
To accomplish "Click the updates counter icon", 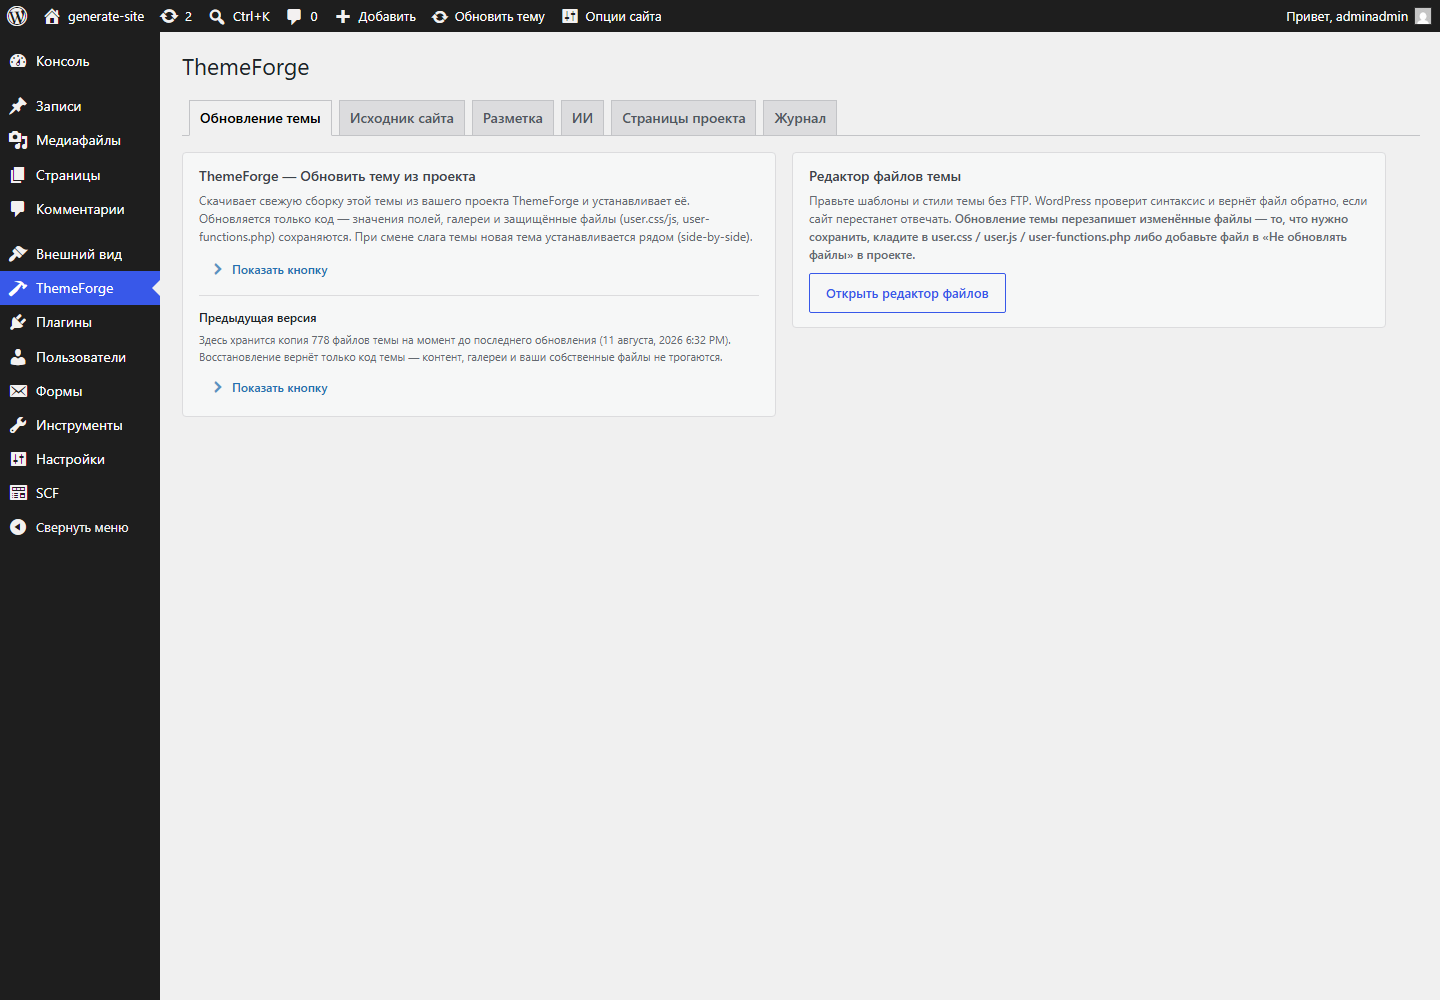I will pos(169,16).
